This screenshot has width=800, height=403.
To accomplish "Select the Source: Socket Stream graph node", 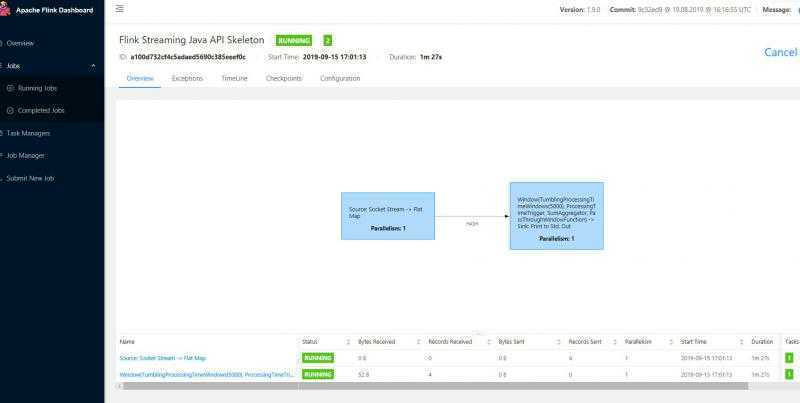I will pyautogui.click(x=388, y=215).
